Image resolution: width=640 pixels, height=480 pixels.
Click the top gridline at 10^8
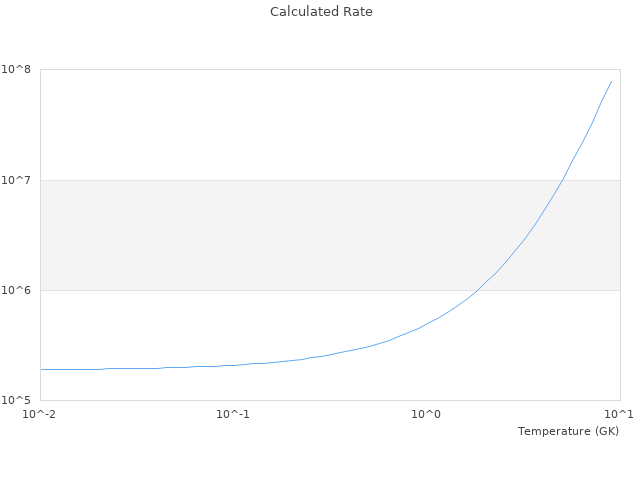[x=300, y=70]
